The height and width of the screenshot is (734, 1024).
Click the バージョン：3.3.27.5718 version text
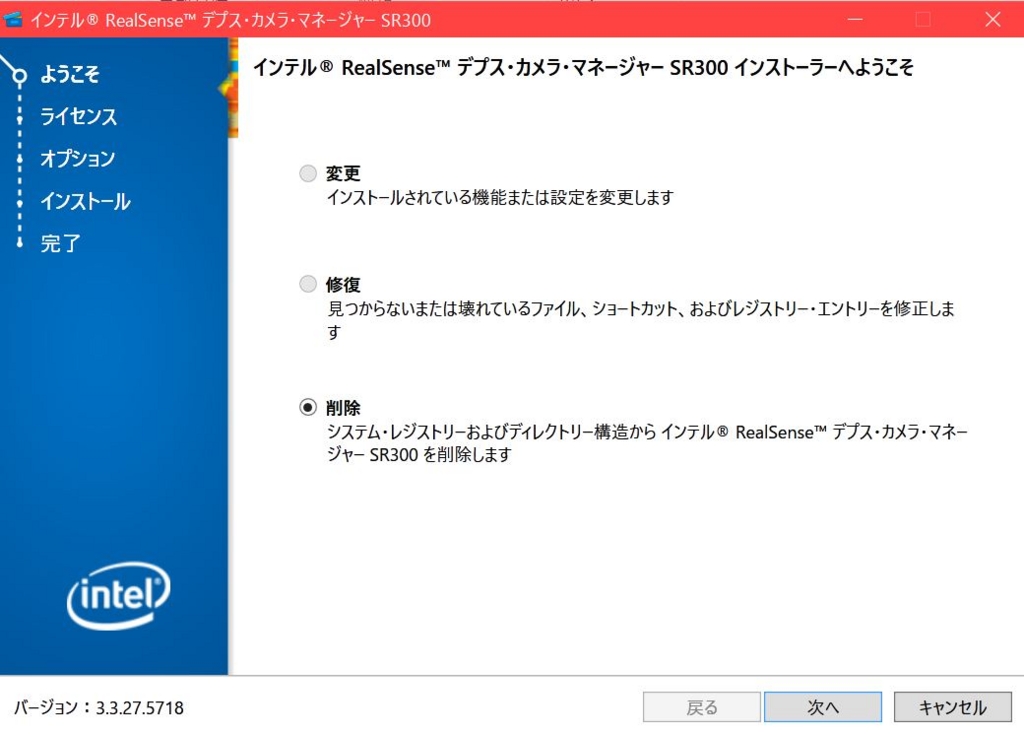tap(99, 707)
